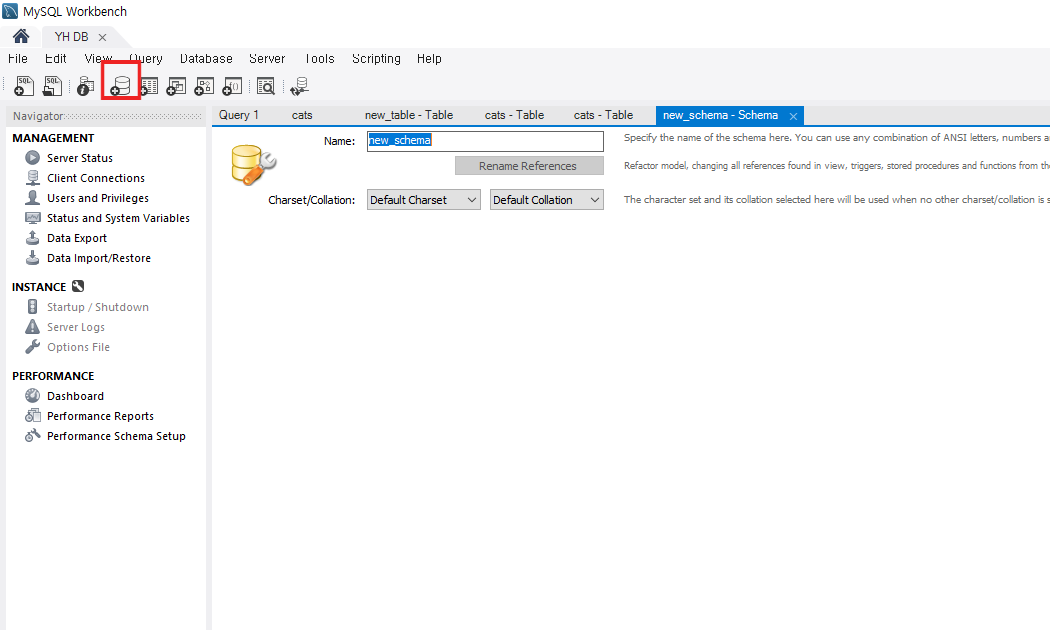Viewport: 1050px width, 630px height.
Task: Open the Query menu
Action: coord(145,58)
